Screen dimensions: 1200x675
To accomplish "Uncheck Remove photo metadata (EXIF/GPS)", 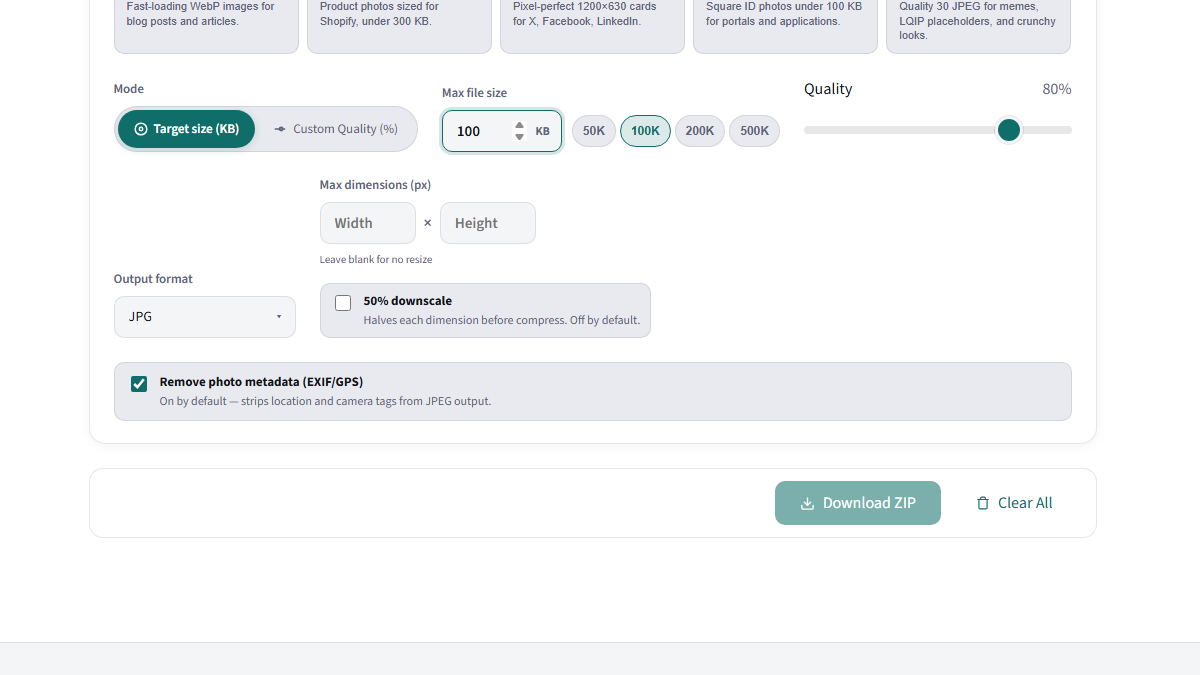I will pyautogui.click(x=139, y=384).
